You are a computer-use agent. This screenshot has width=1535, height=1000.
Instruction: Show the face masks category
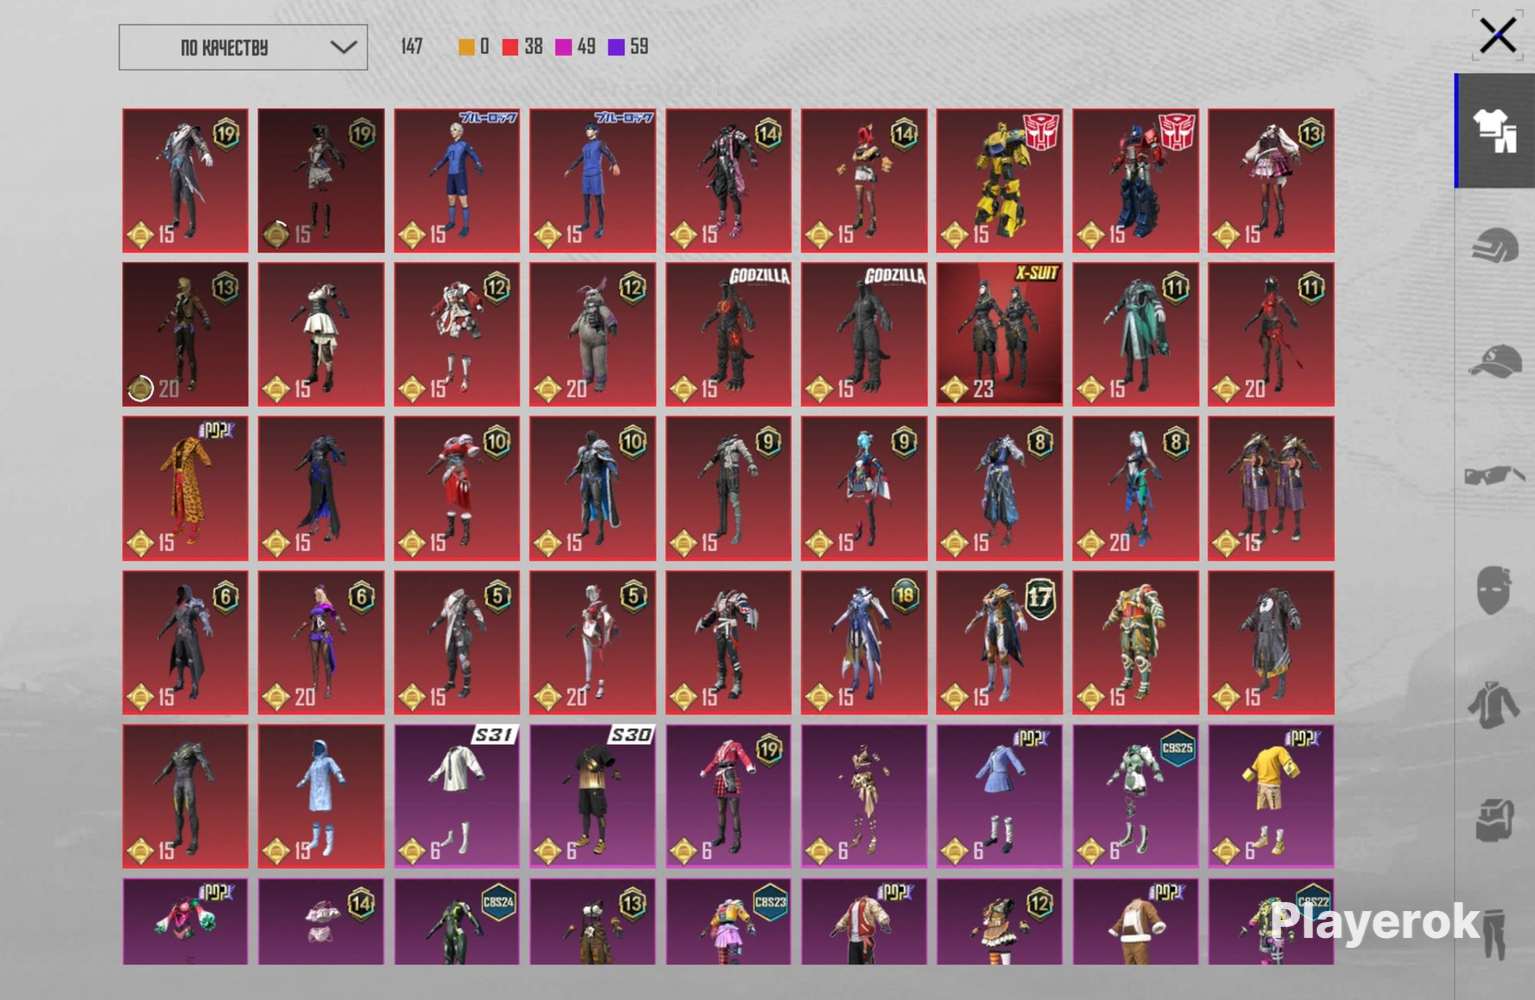[x=1493, y=589]
